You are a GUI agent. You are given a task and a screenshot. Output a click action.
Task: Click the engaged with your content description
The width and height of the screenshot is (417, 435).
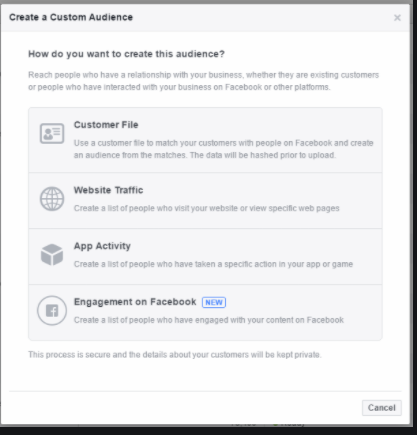(209, 320)
